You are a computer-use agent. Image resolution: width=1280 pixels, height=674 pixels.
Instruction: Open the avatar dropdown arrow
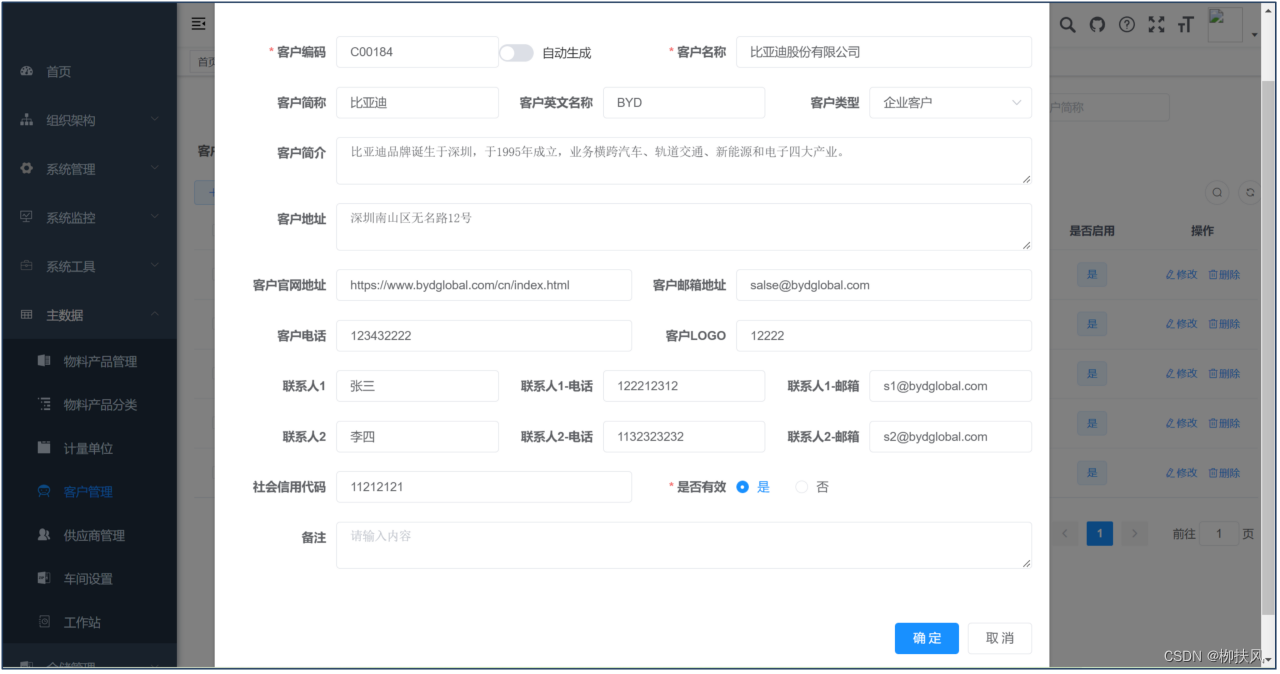(1254, 35)
